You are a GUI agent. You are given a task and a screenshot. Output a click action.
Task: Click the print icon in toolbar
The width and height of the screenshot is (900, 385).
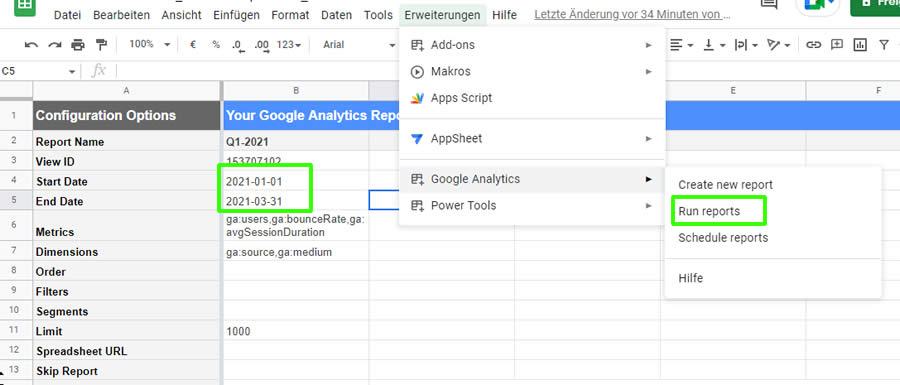(x=77, y=45)
